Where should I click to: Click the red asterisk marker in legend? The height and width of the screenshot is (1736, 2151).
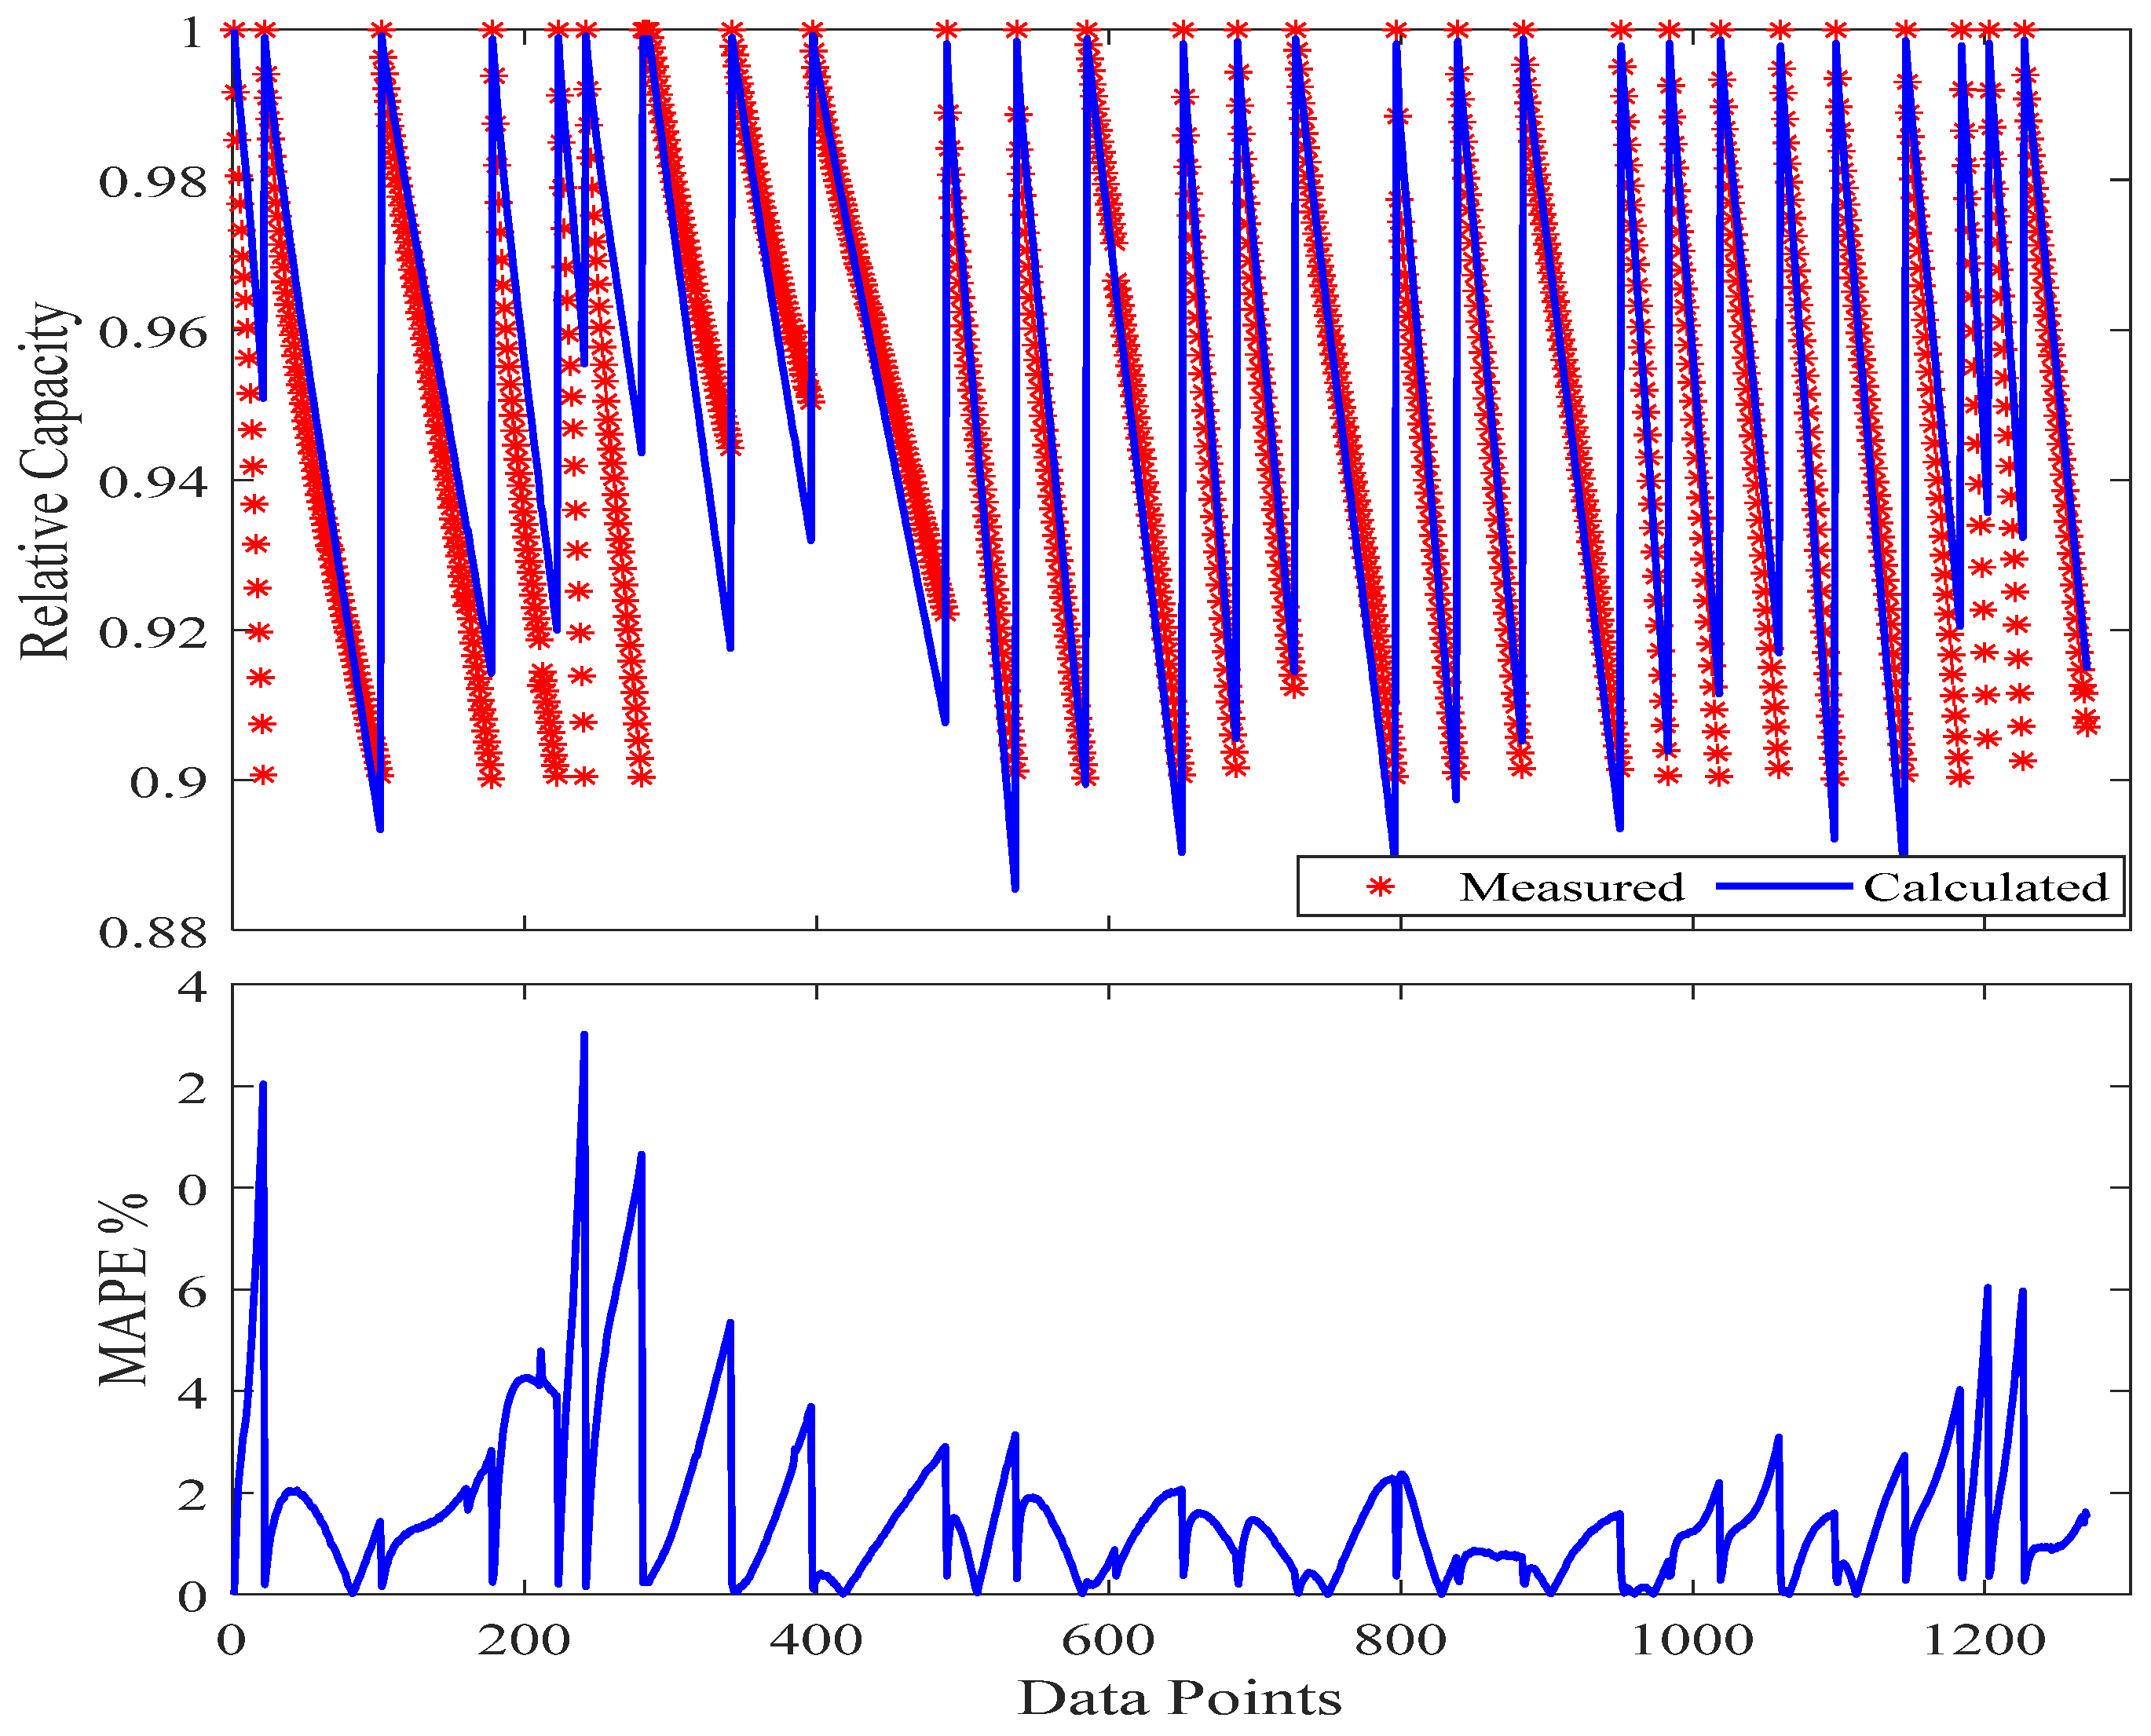[1381, 887]
